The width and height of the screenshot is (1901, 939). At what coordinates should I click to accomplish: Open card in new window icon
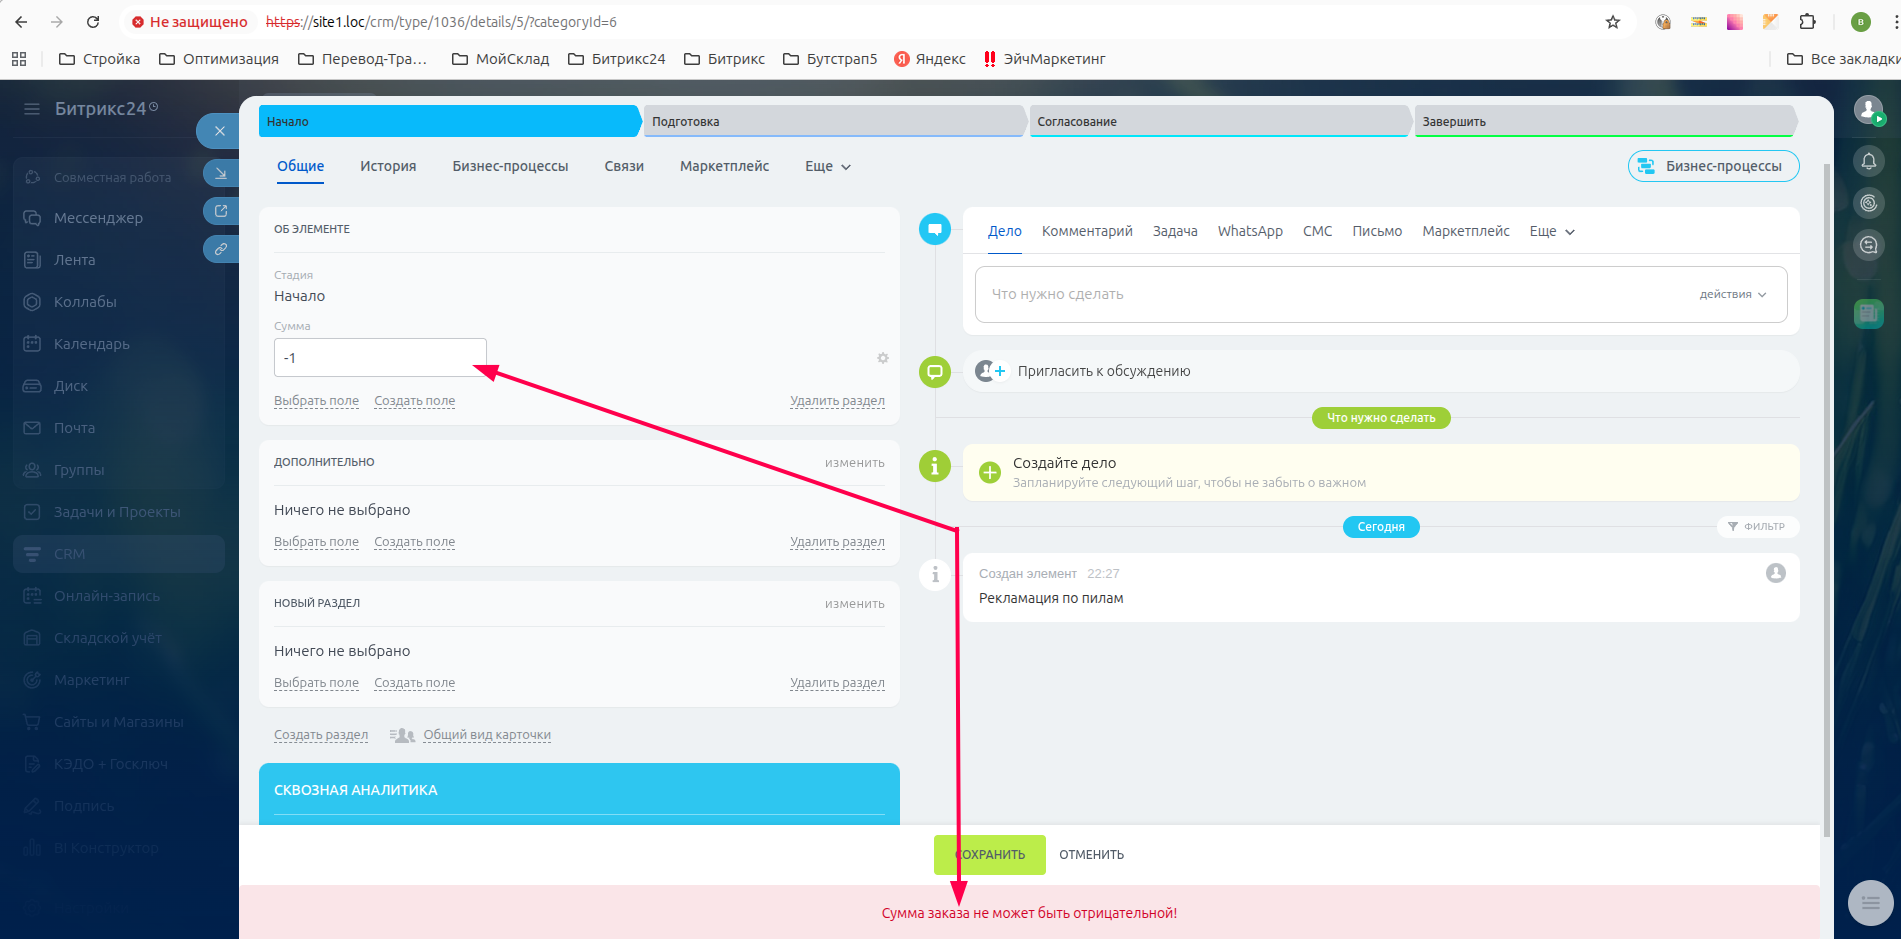[x=221, y=211]
